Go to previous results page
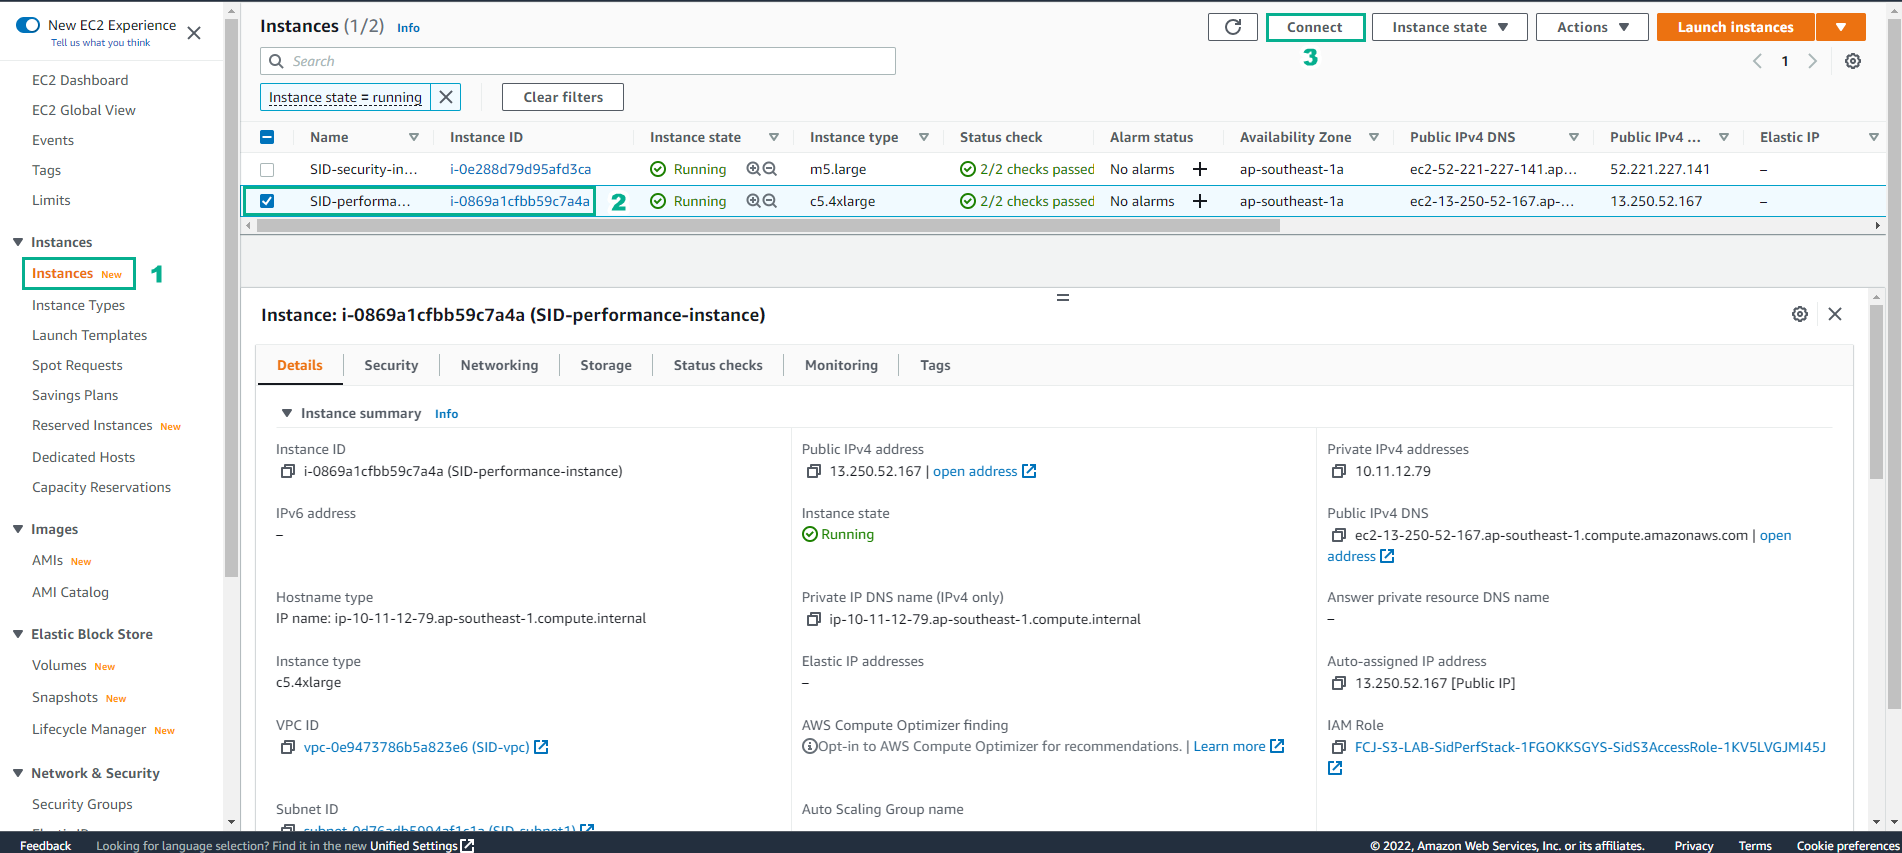The height and width of the screenshot is (853, 1902). [x=1757, y=61]
